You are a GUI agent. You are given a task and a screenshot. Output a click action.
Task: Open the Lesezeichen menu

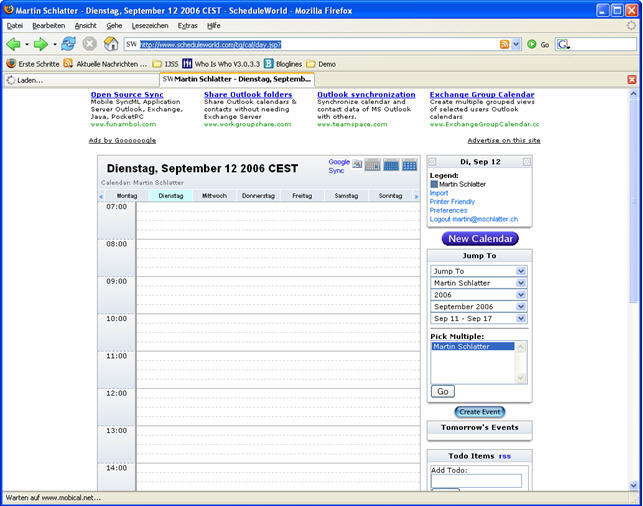(x=150, y=25)
